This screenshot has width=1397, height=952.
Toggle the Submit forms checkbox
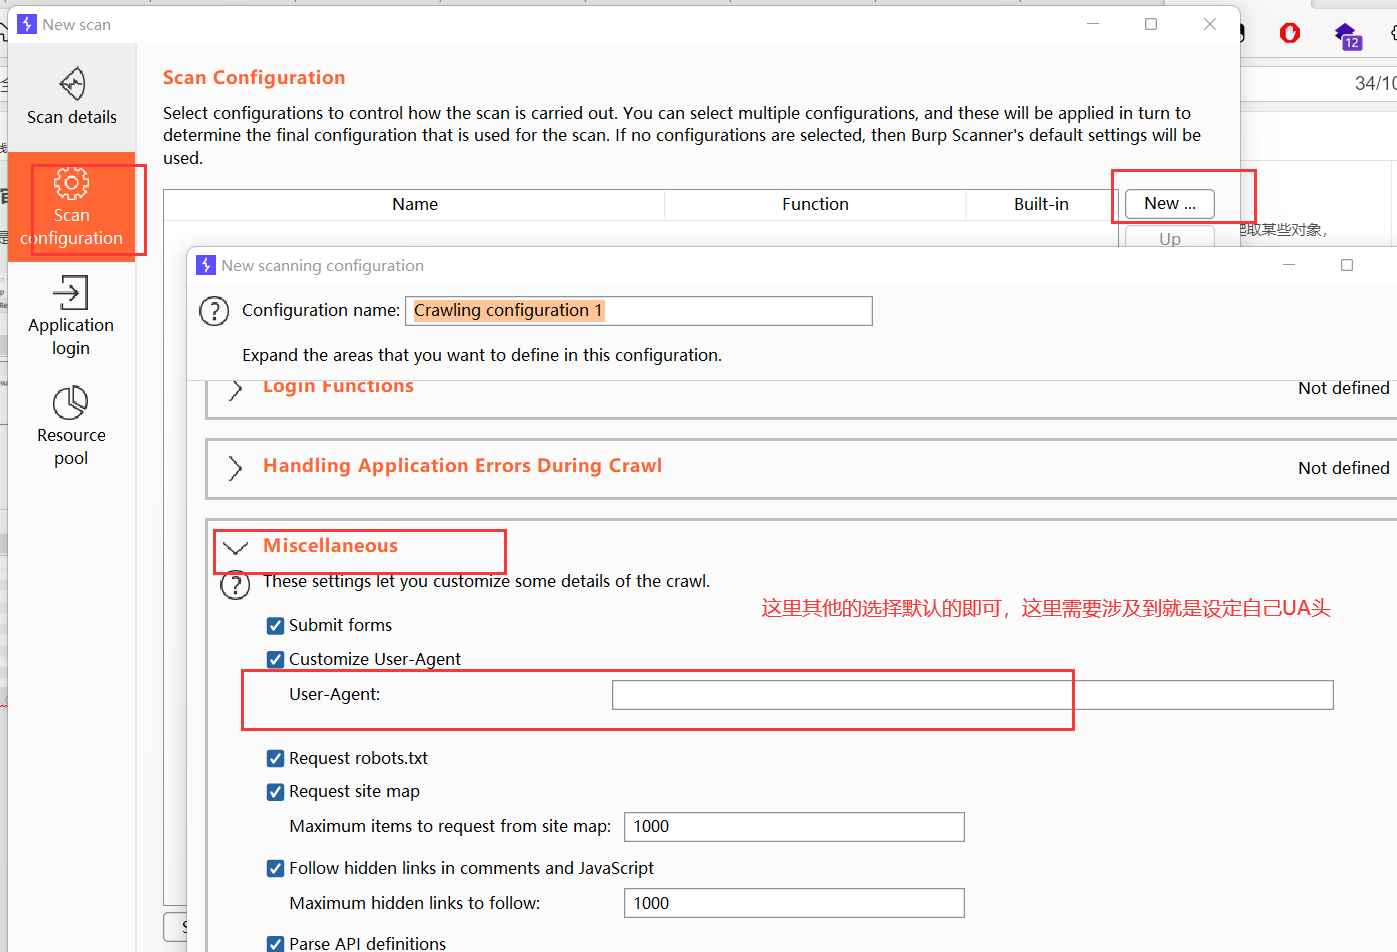[276, 626]
